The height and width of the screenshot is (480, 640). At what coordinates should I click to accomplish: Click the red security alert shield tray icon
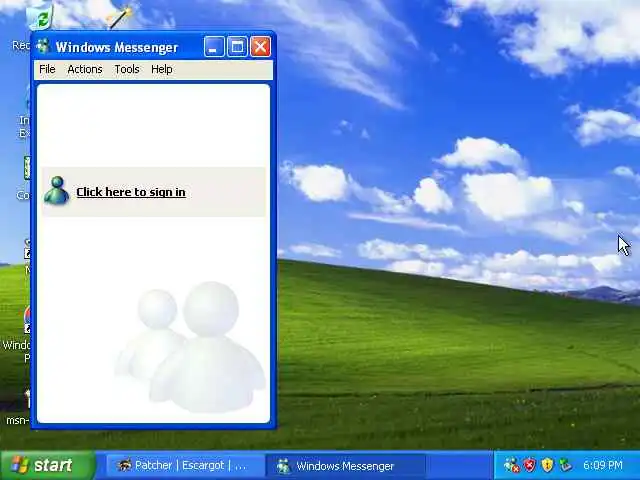tap(530, 465)
